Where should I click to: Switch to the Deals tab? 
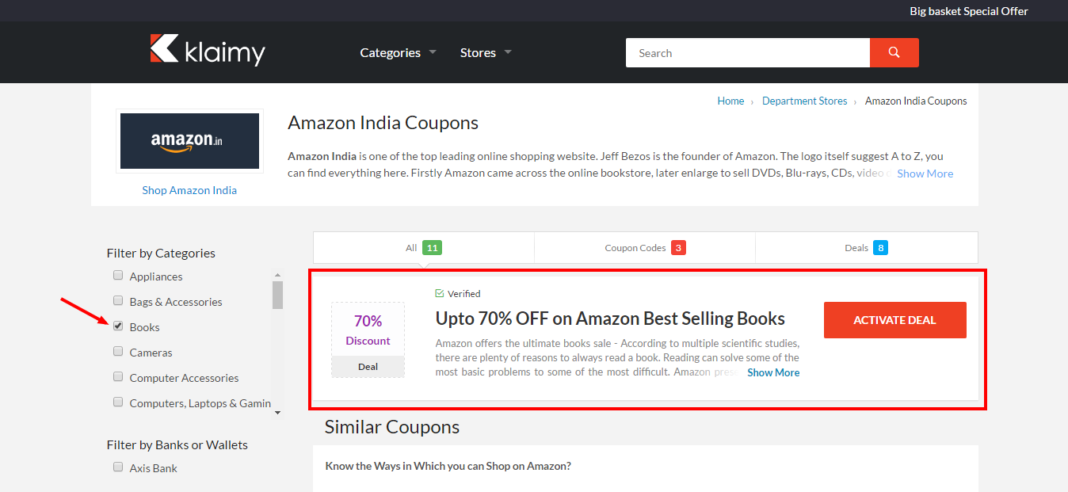click(x=865, y=248)
